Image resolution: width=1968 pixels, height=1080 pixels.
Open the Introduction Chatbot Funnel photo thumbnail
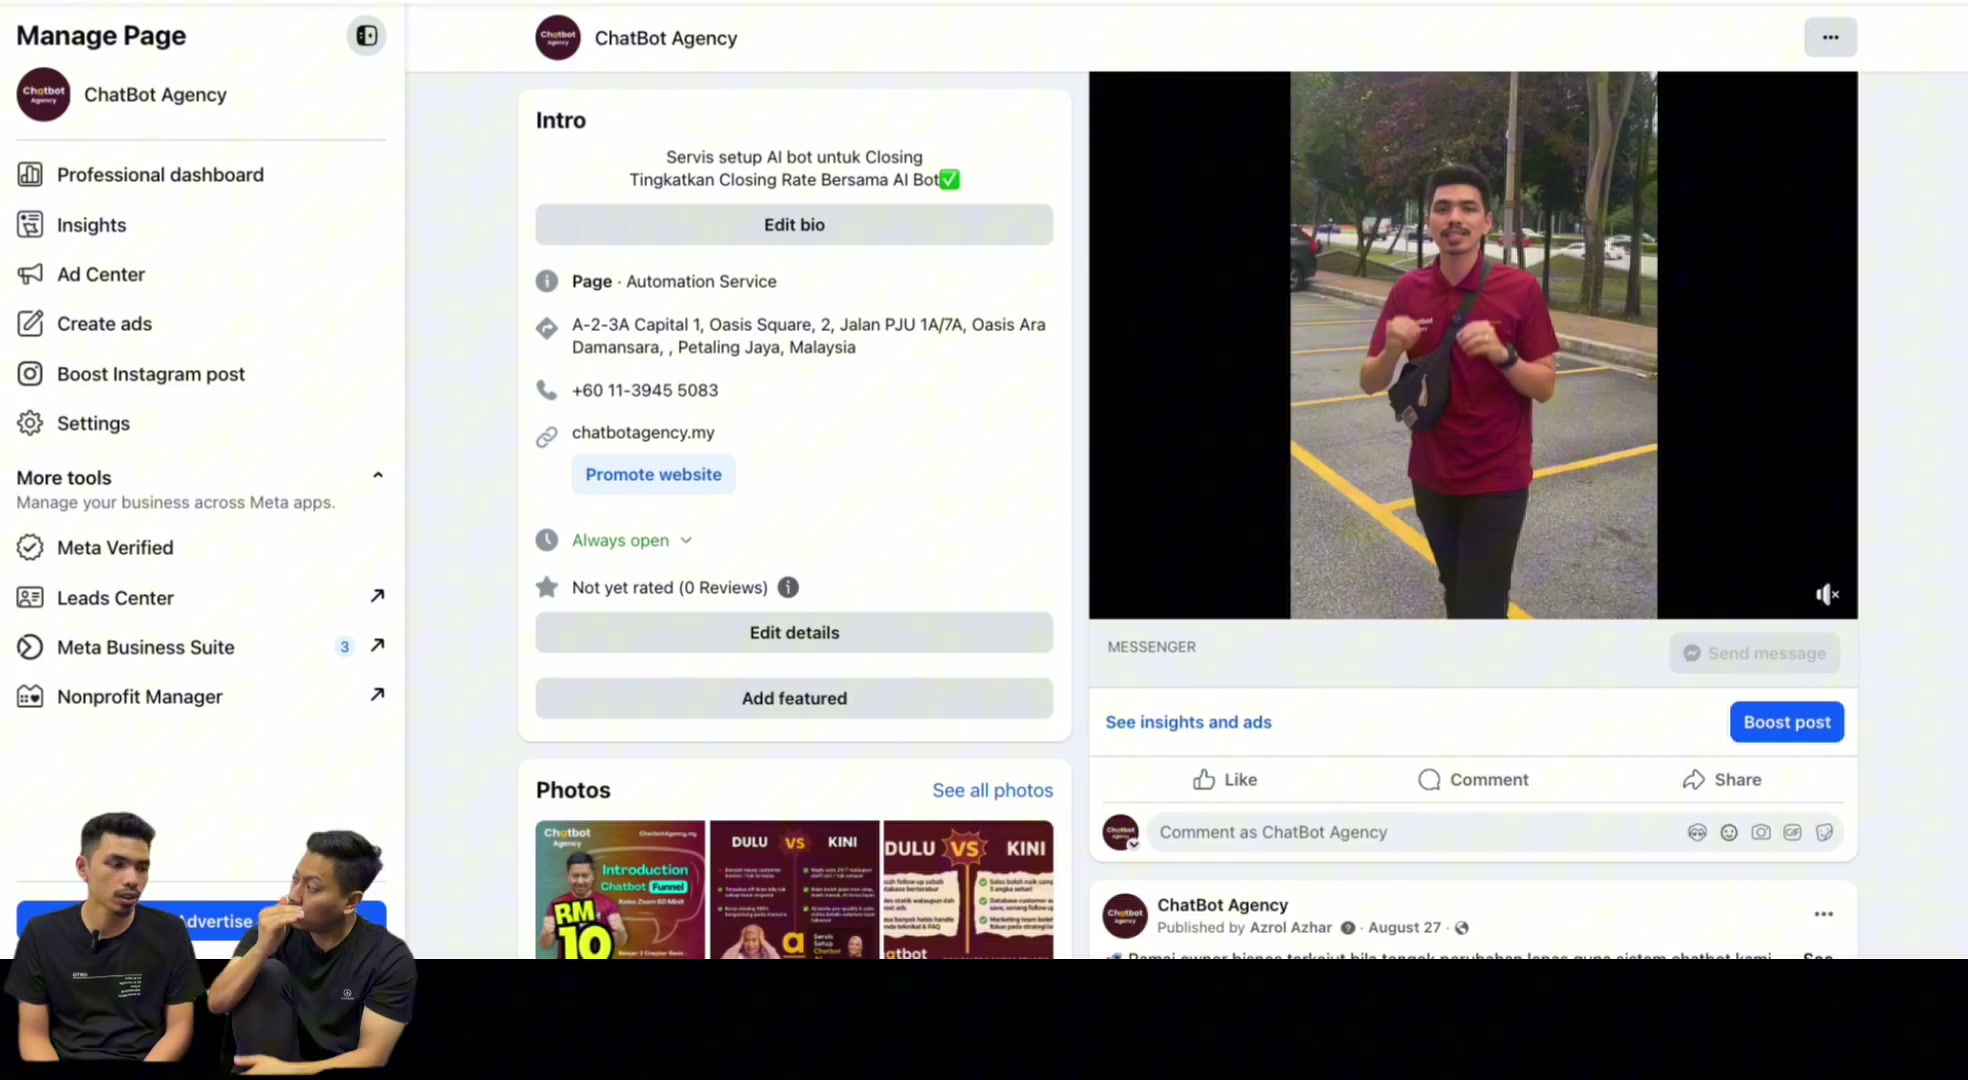click(x=620, y=890)
